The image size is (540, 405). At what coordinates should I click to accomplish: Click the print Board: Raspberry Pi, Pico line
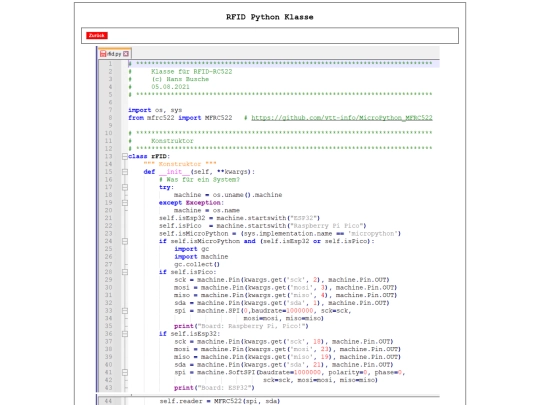pyautogui.click(x=241, y=326)
